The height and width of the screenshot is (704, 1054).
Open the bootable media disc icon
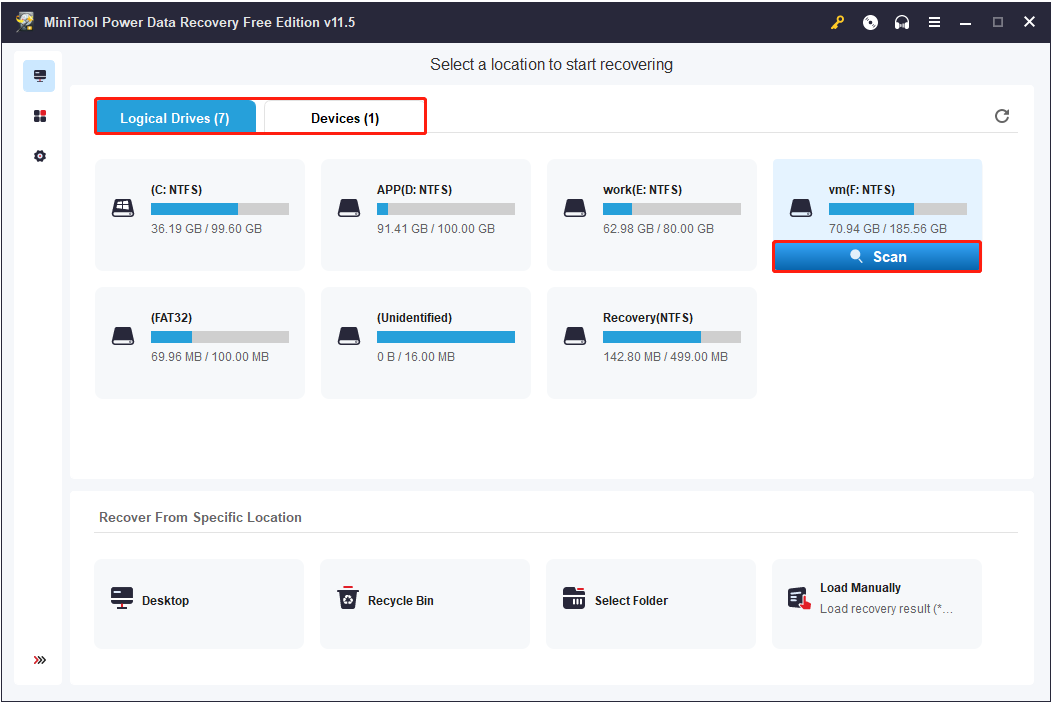pos(870,22)
